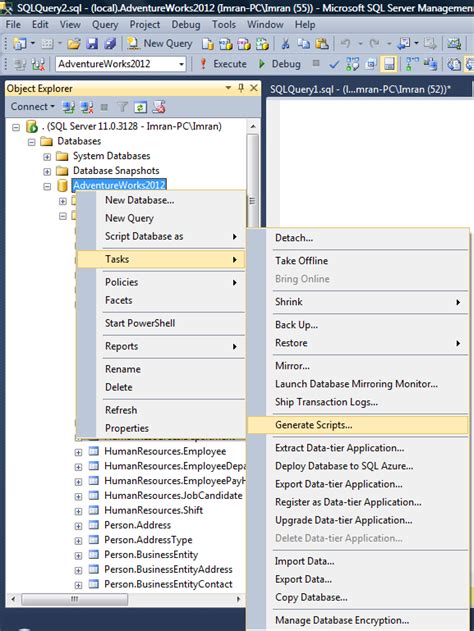
Task: Click the Execute query button
Action: tap(223, 64)
